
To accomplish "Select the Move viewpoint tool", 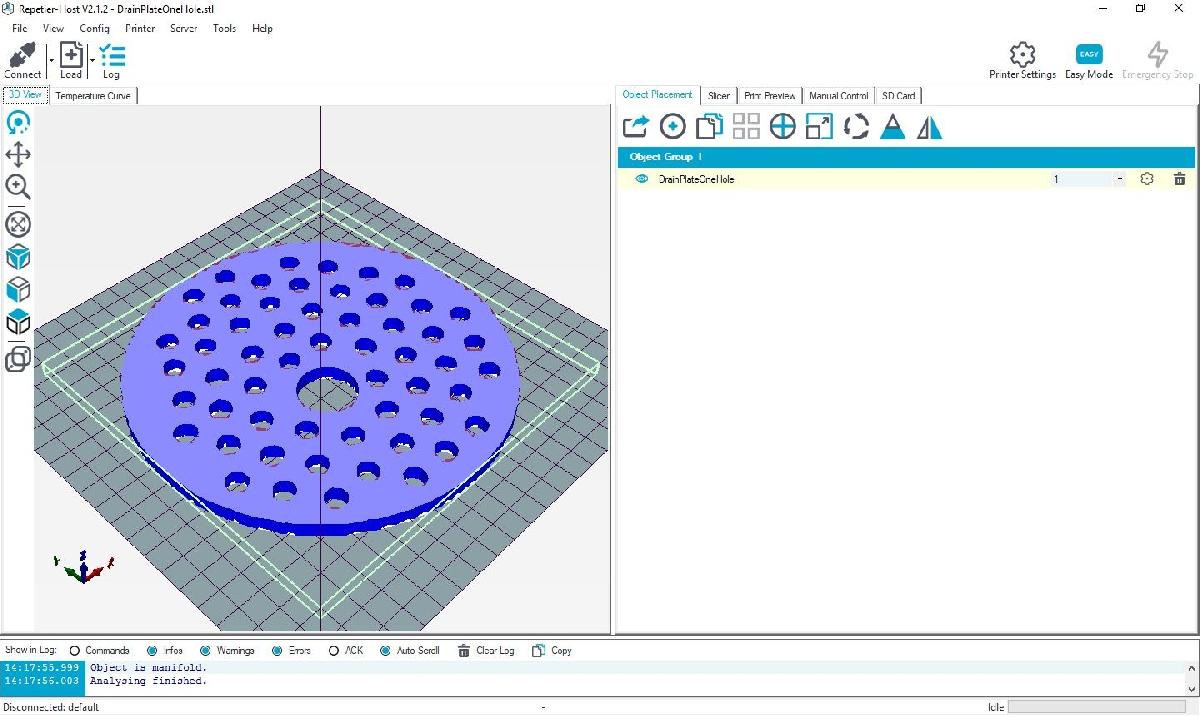I will click(18, 155).
